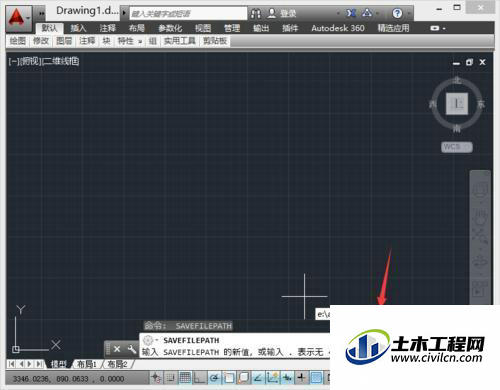Open the 块 ribbon panel
500x390 pixels.
tap(106, 41)
